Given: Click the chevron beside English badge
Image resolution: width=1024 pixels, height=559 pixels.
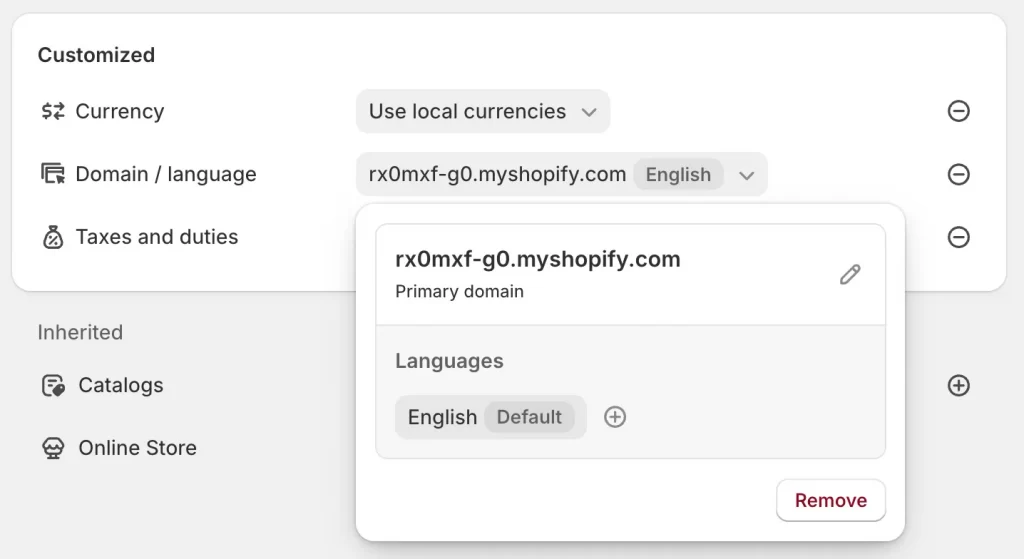Looking at the screenshot, I should pos(746,175).
